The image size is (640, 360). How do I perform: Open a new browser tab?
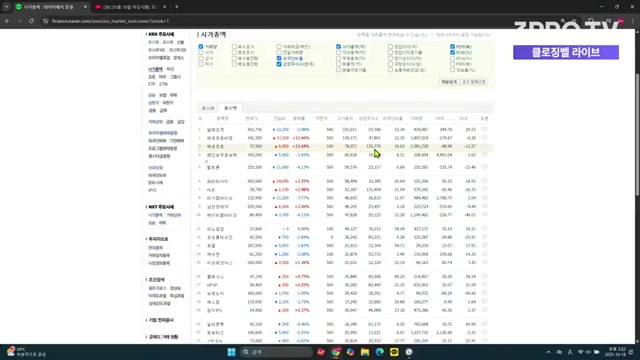(x=177, y=7)
